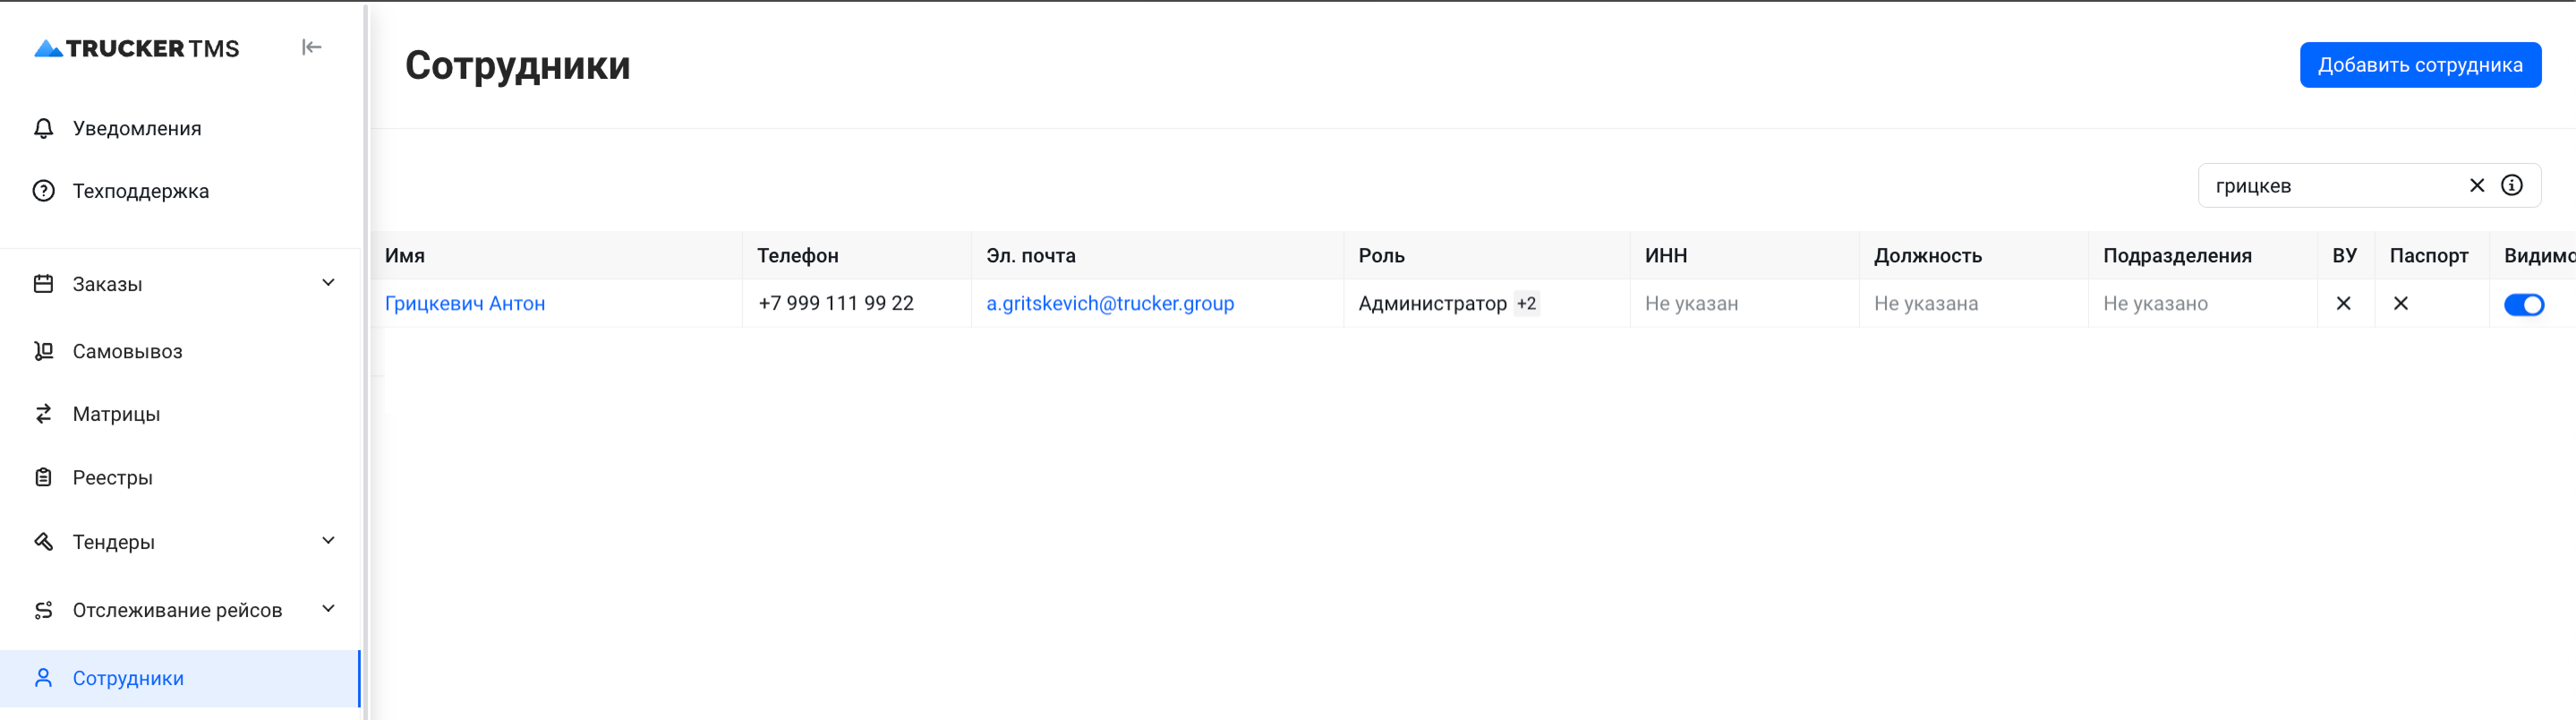Image resolution: width=2576 pixels, height=720 pixels.
Task: Open employee Грицкевич Антон profile link
Action: point(465,303)
